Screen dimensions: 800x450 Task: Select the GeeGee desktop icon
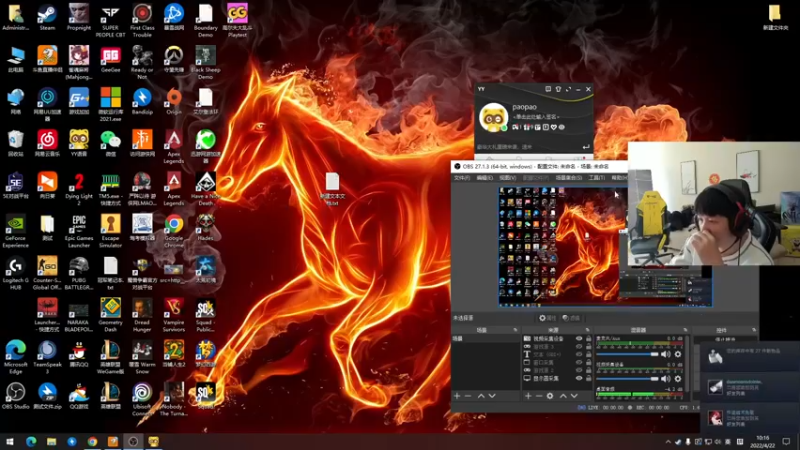click(x=110, y=59)
